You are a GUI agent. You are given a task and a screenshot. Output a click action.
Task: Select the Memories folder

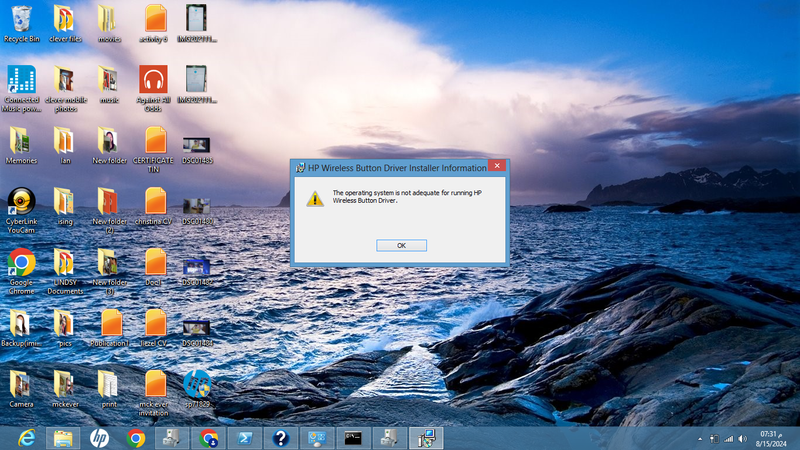[x=21, y=145]
